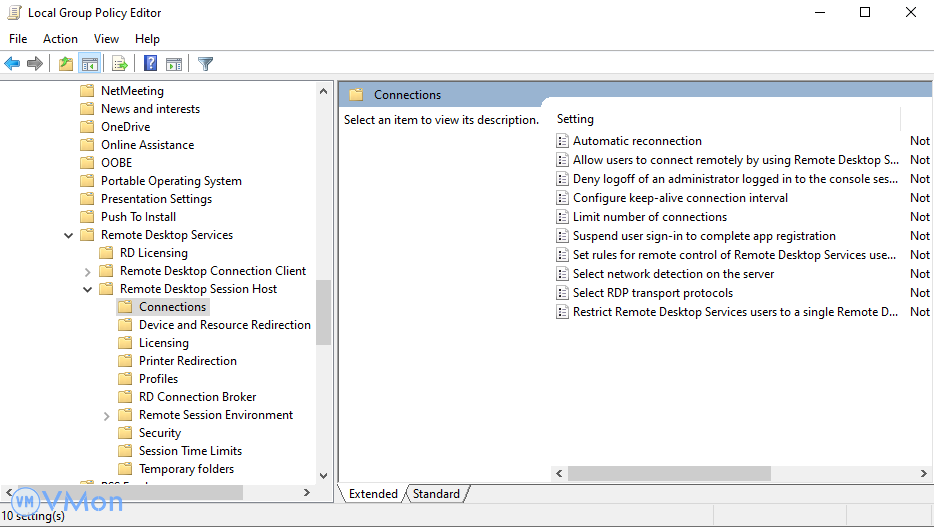Open the View menu
The width and height of the screenshot is (934, 527).
tap(106, 39)
